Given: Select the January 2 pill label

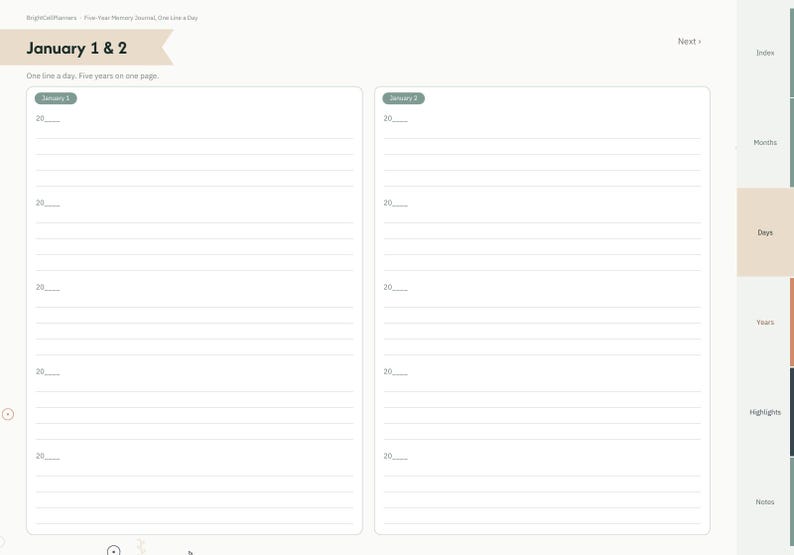Looking at the screenshot, I should click(404, 98).
